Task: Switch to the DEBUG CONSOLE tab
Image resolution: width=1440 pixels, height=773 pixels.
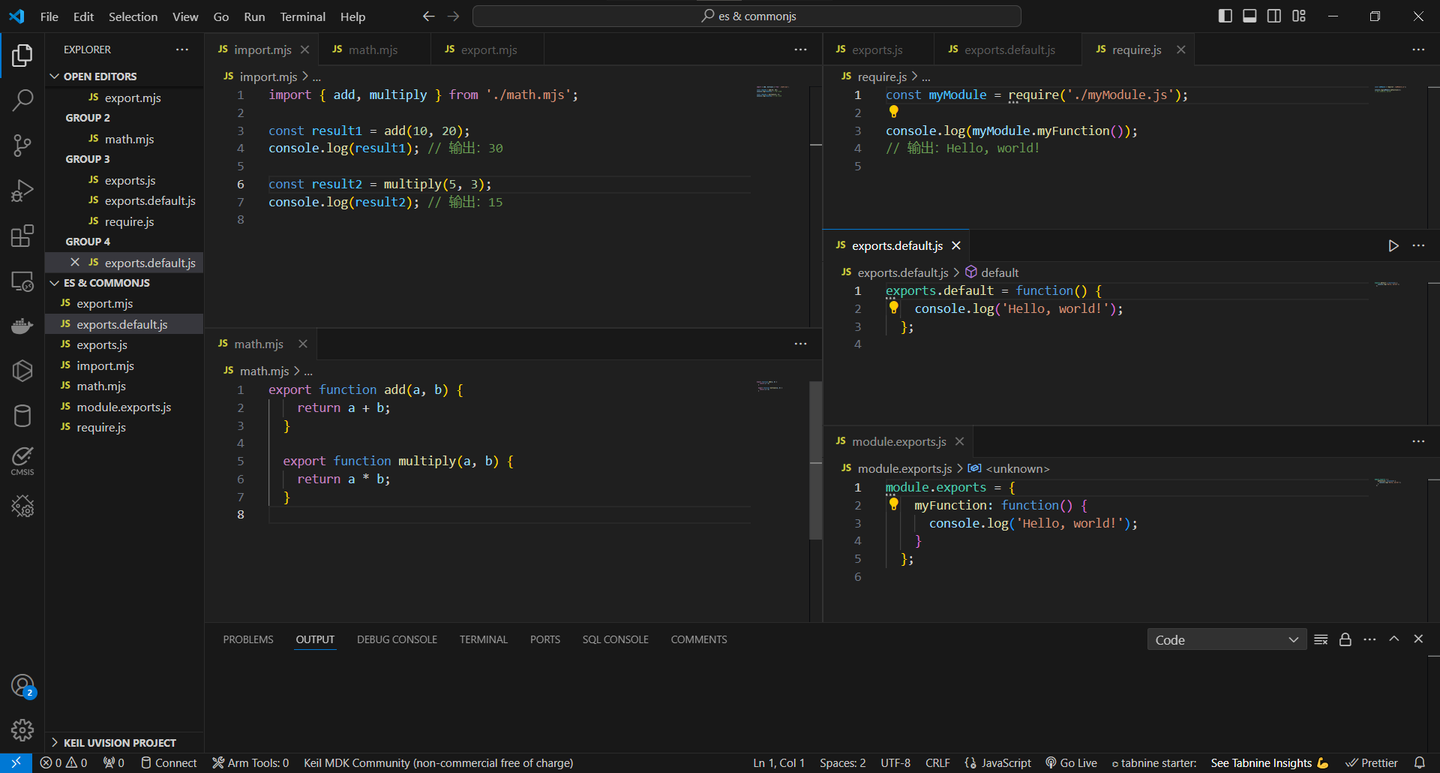Action: (x=397, y=639)
